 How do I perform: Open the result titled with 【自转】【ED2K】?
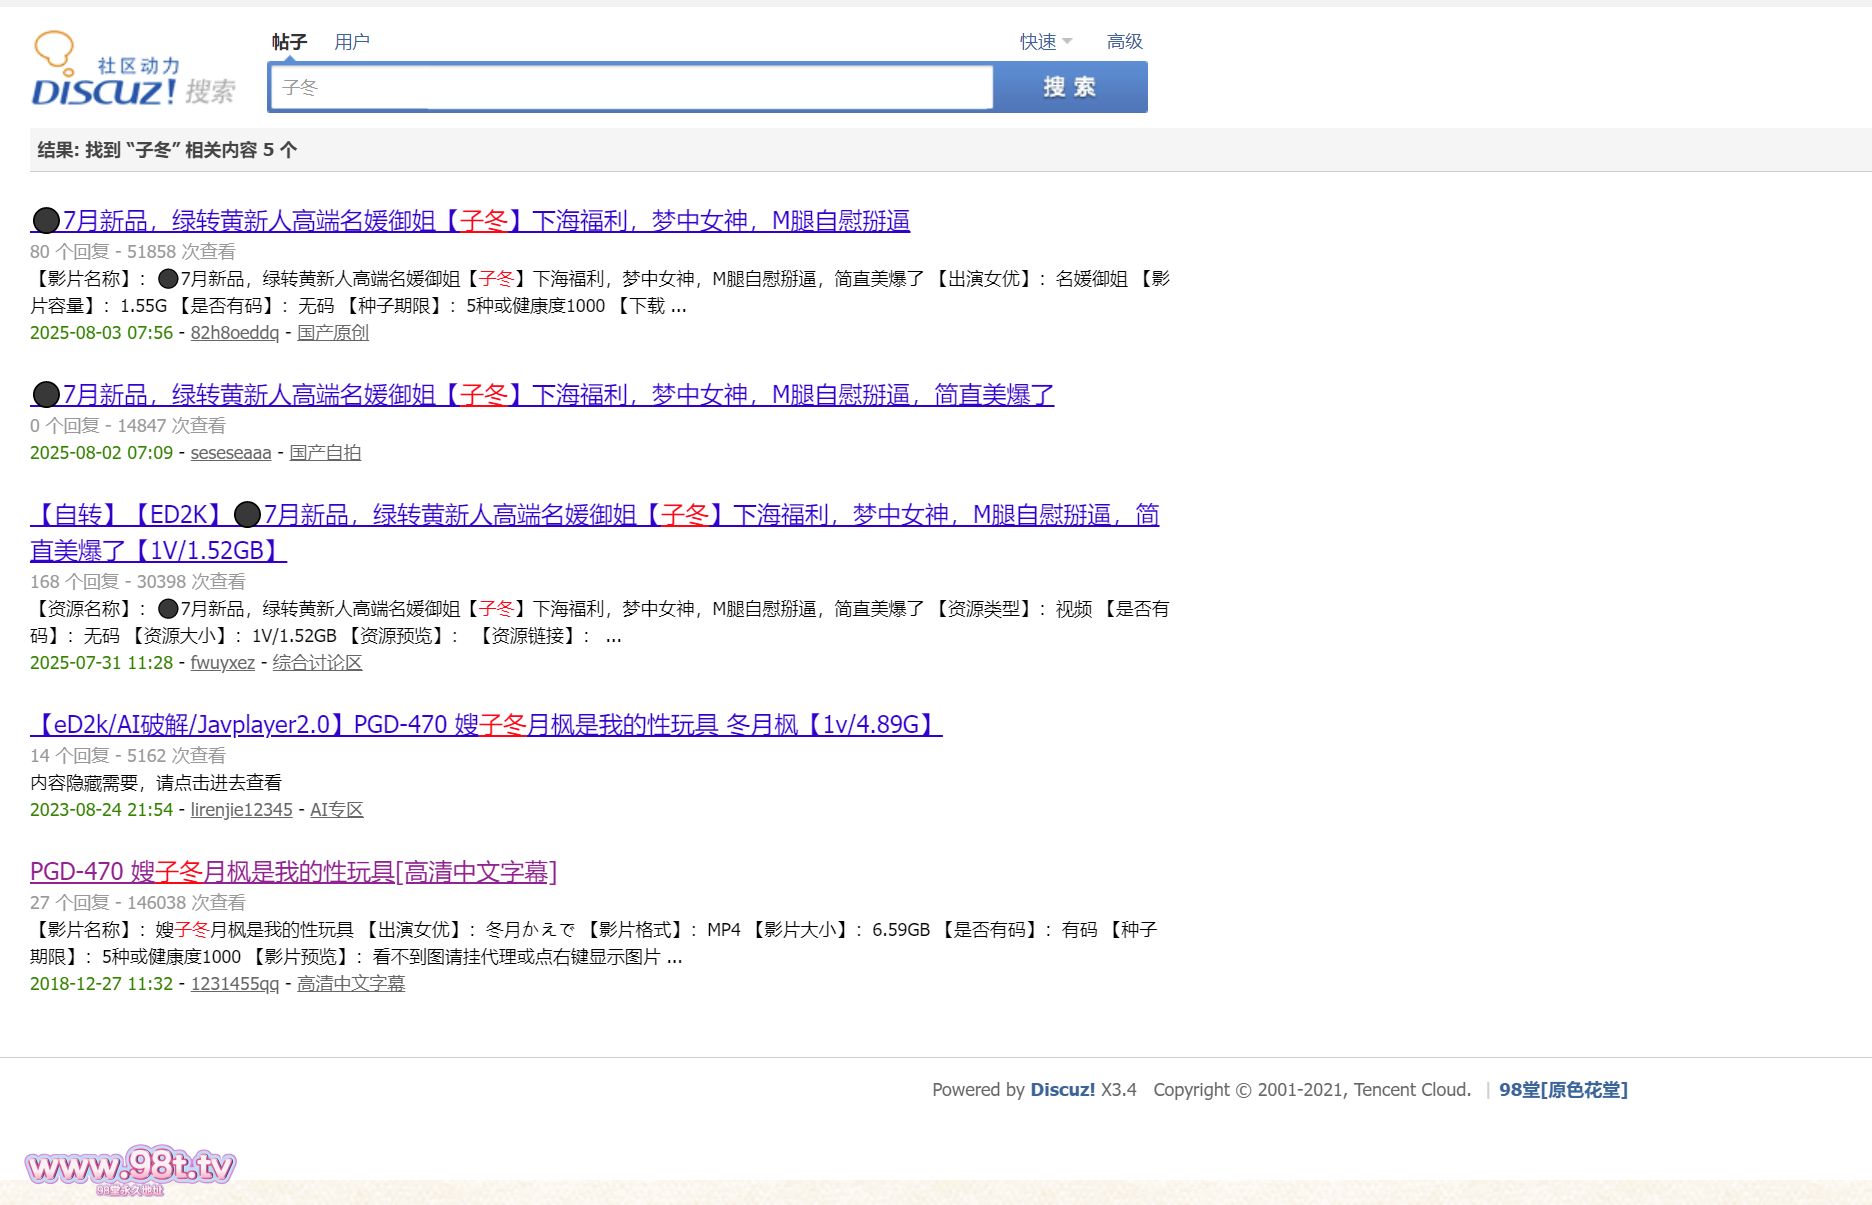[x=594, y=516]
